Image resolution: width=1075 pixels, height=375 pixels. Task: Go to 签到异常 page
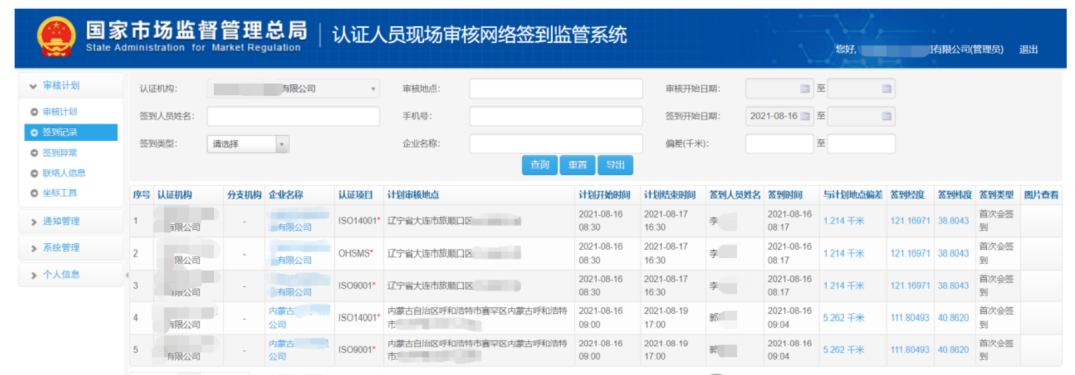60,153
